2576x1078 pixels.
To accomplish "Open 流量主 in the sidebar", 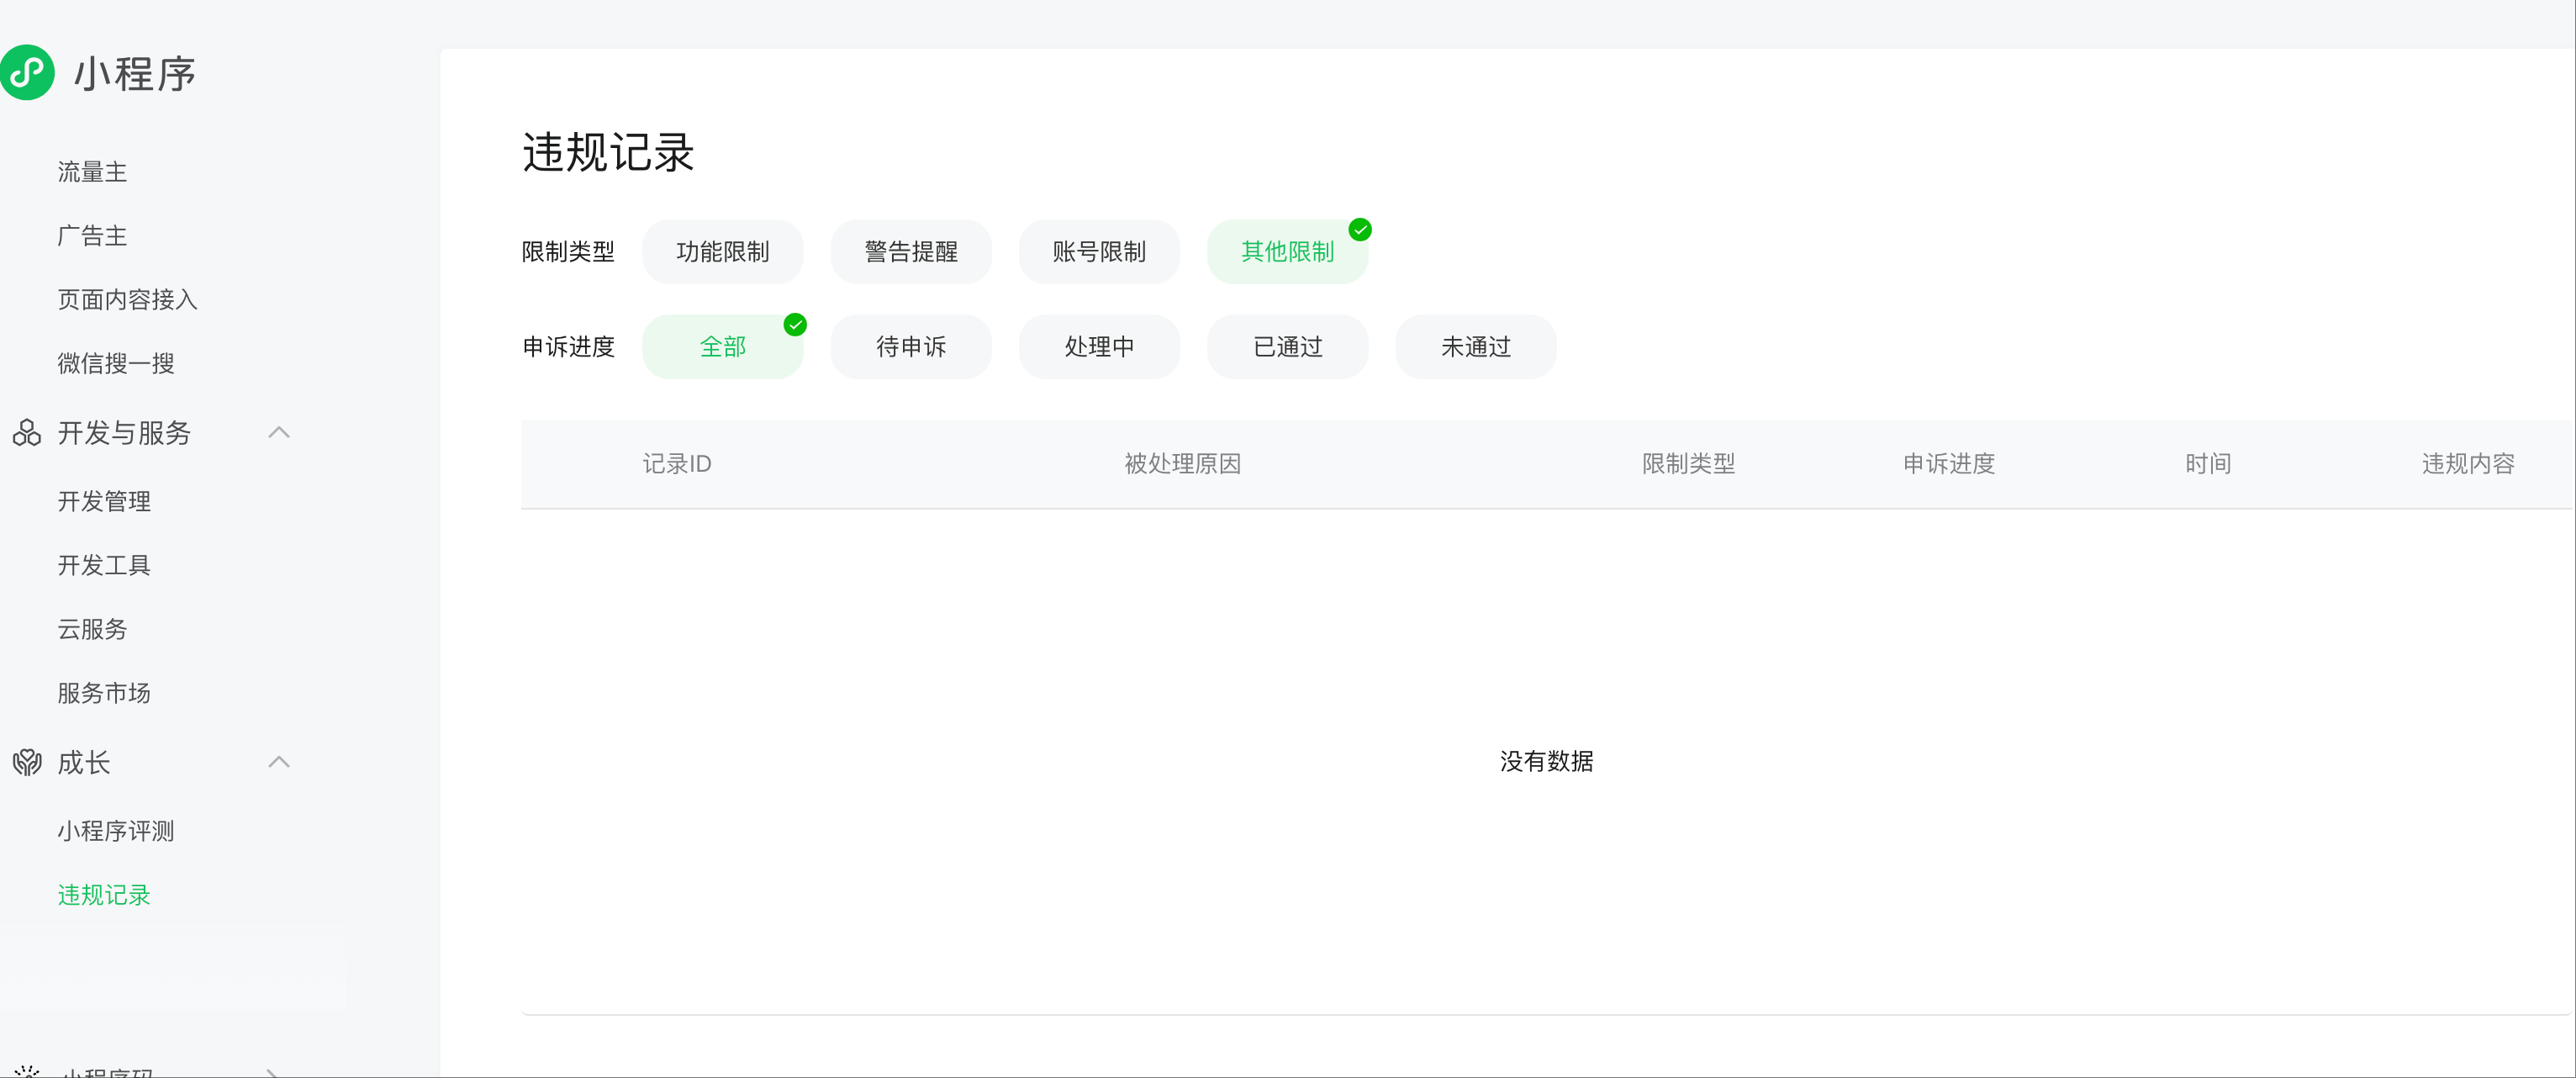I will (x=92, y=172).
